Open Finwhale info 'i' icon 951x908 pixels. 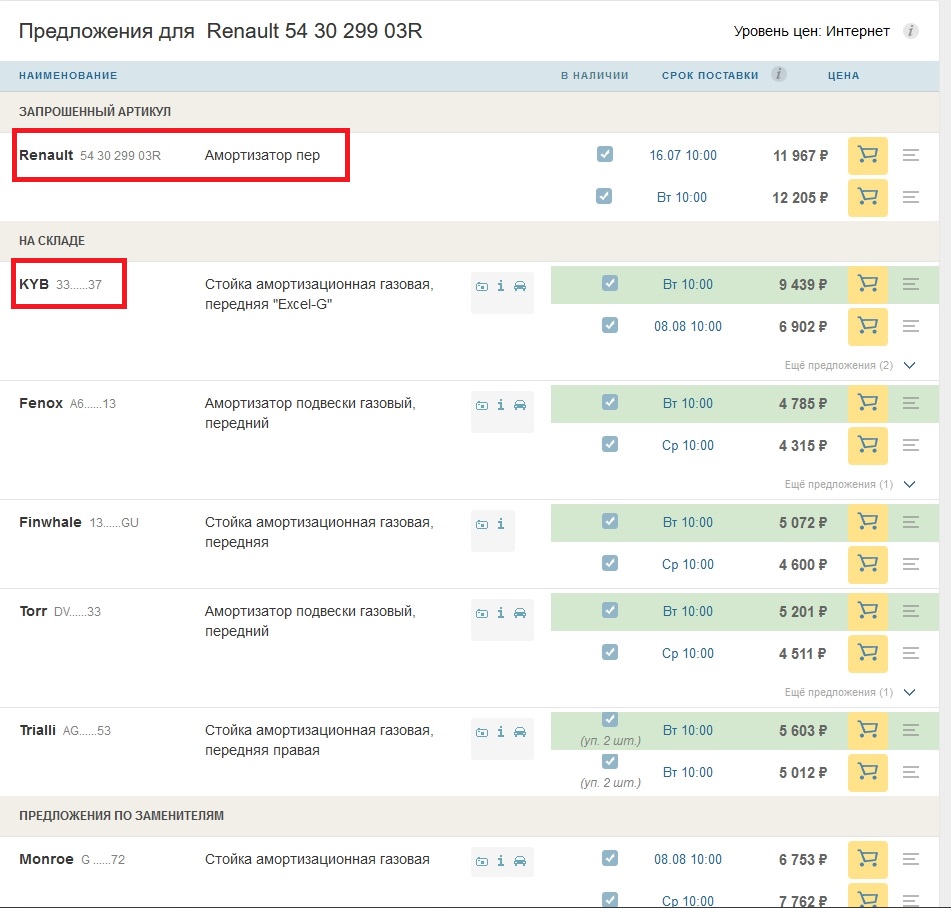point(500,523)
